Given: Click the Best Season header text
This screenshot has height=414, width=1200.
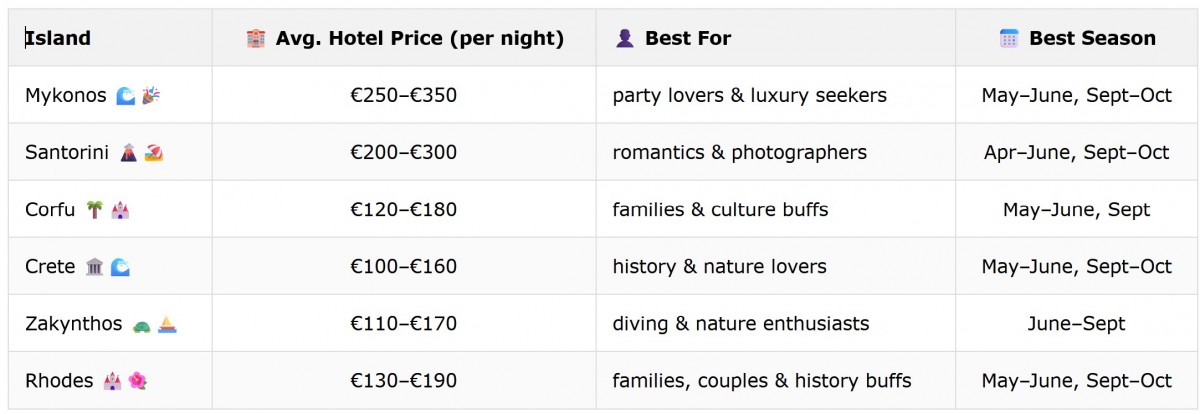Looking at the screenshot, I should coord(1092,38).
